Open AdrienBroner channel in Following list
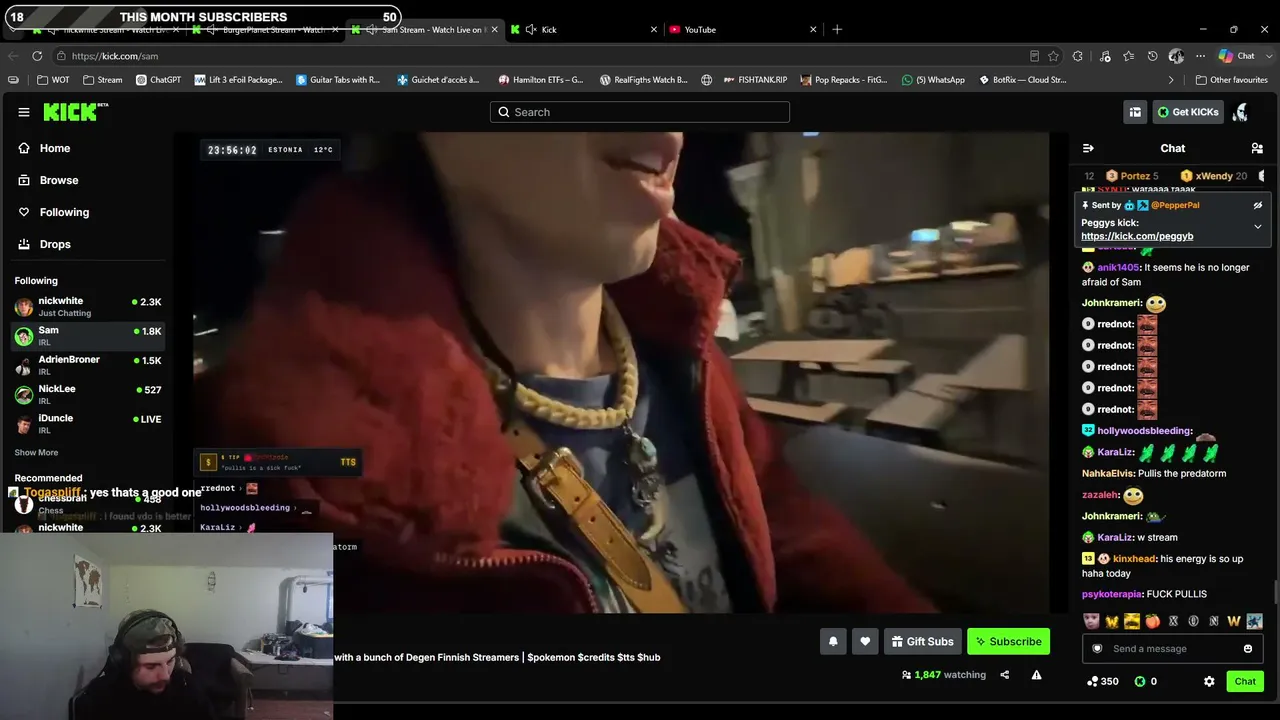Image resolution: width=1280 pixels, height=720 pixels. coord(88,365)
